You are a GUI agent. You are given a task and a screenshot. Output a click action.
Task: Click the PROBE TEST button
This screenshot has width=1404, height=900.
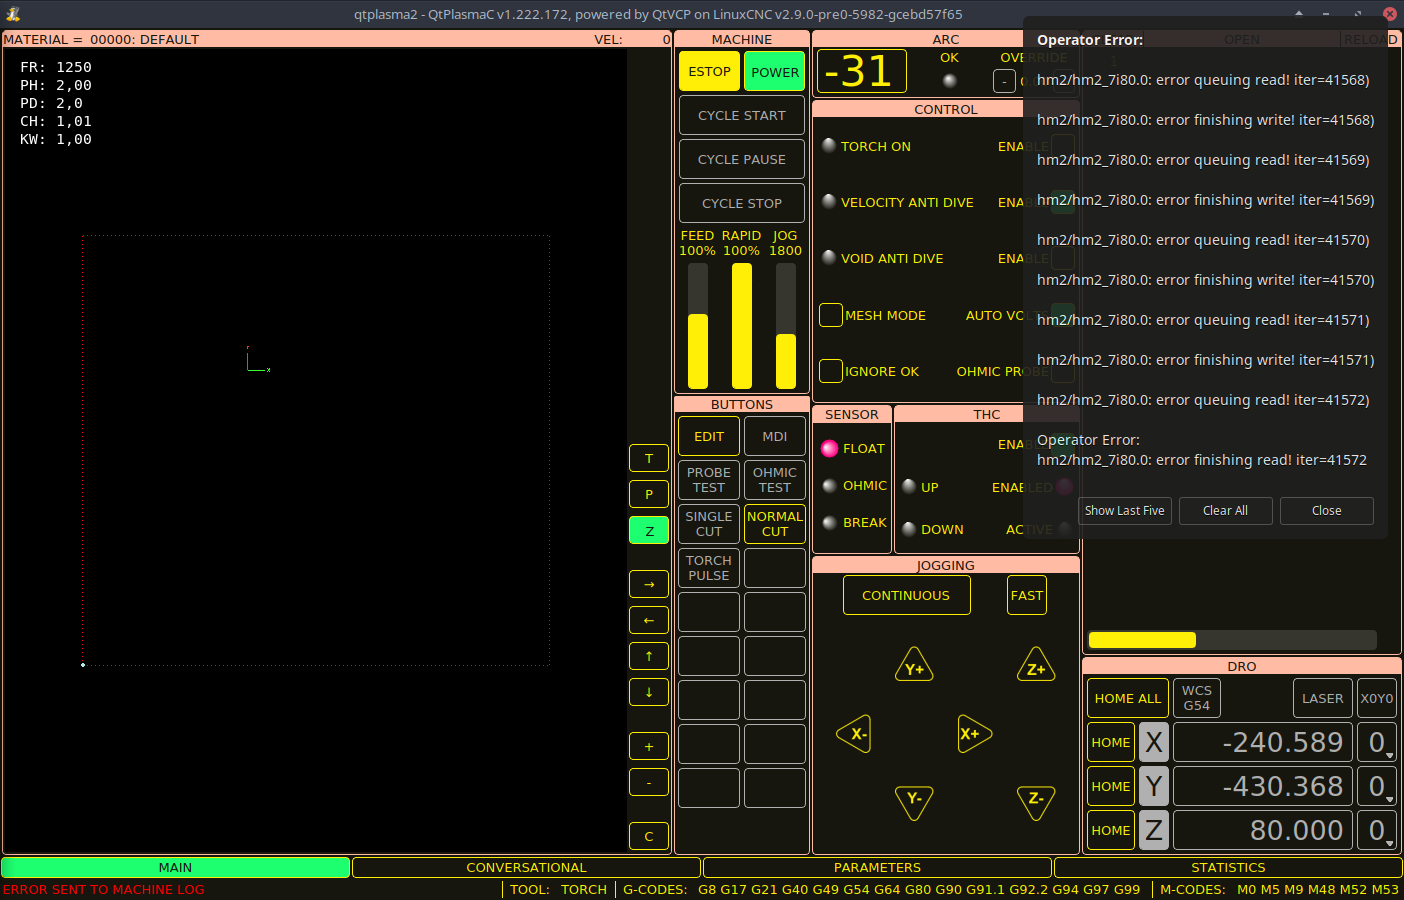pyautogui.click(x=709, y=480)
